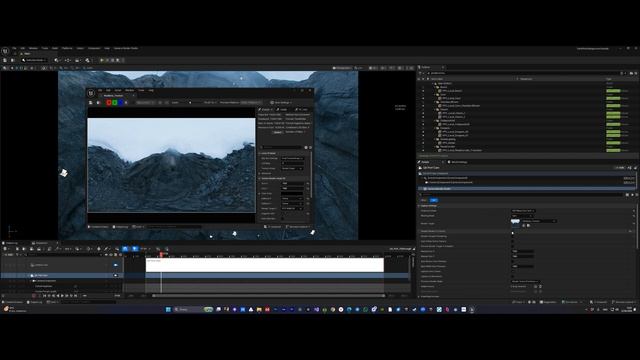The image size is (640, 360).
Task: Open the Window menu in main editor
Action: click(x=33, y=48)
